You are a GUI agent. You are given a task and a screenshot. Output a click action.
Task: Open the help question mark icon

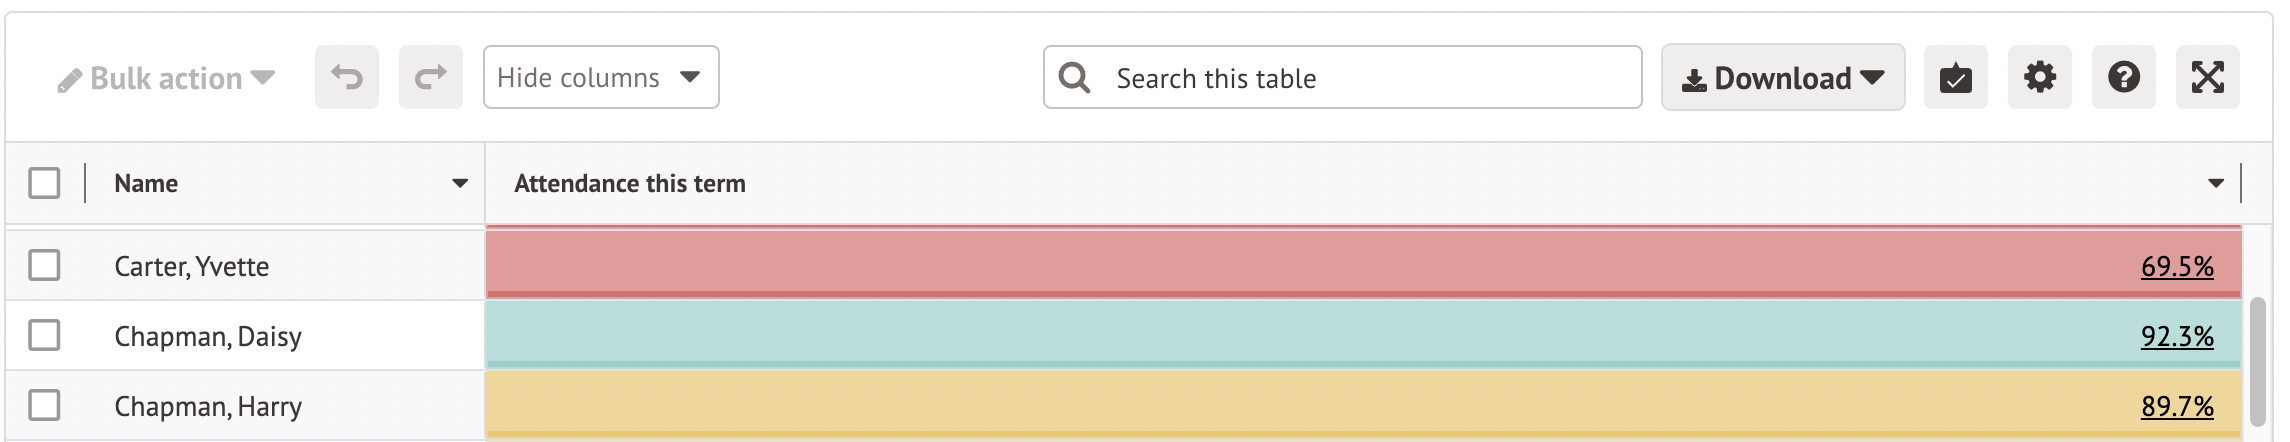tap(2123, 77)
